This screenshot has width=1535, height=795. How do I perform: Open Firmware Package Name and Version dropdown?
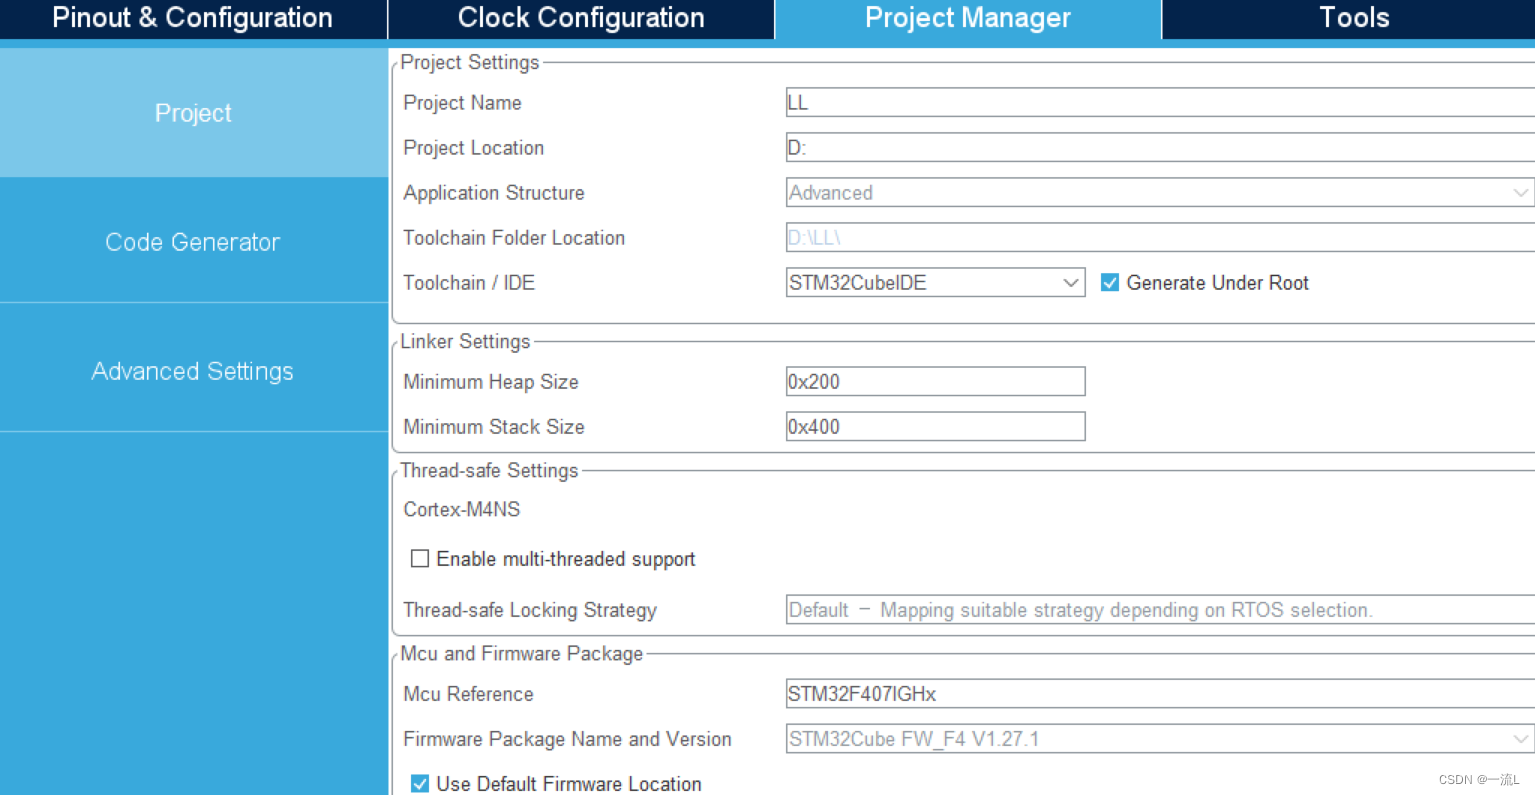tap(1160, 738)
